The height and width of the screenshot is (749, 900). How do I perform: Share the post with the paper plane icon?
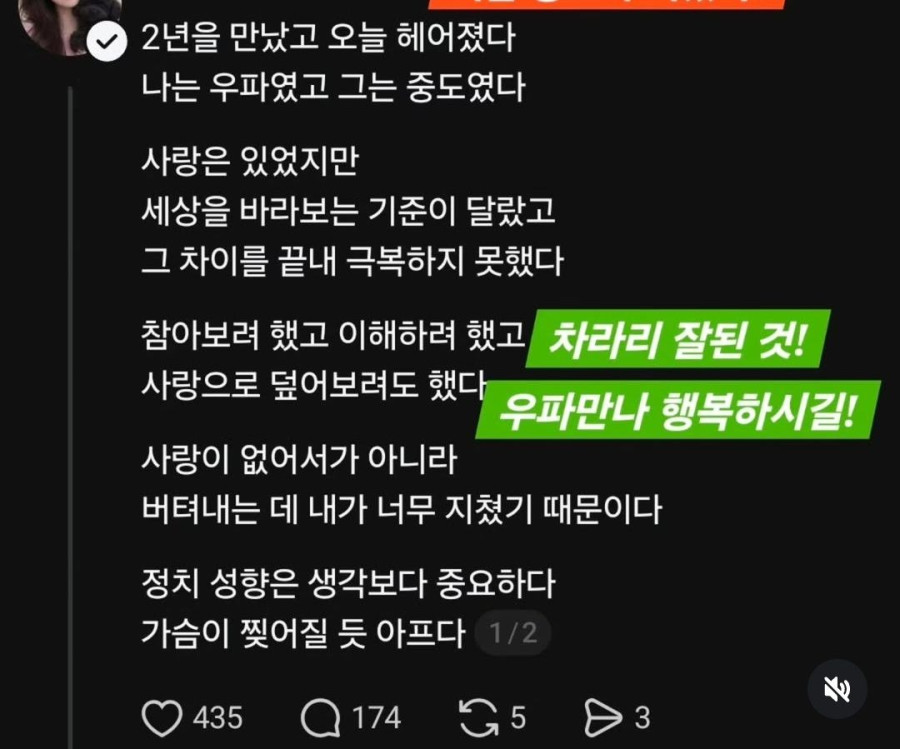click(x=603, y=717)
